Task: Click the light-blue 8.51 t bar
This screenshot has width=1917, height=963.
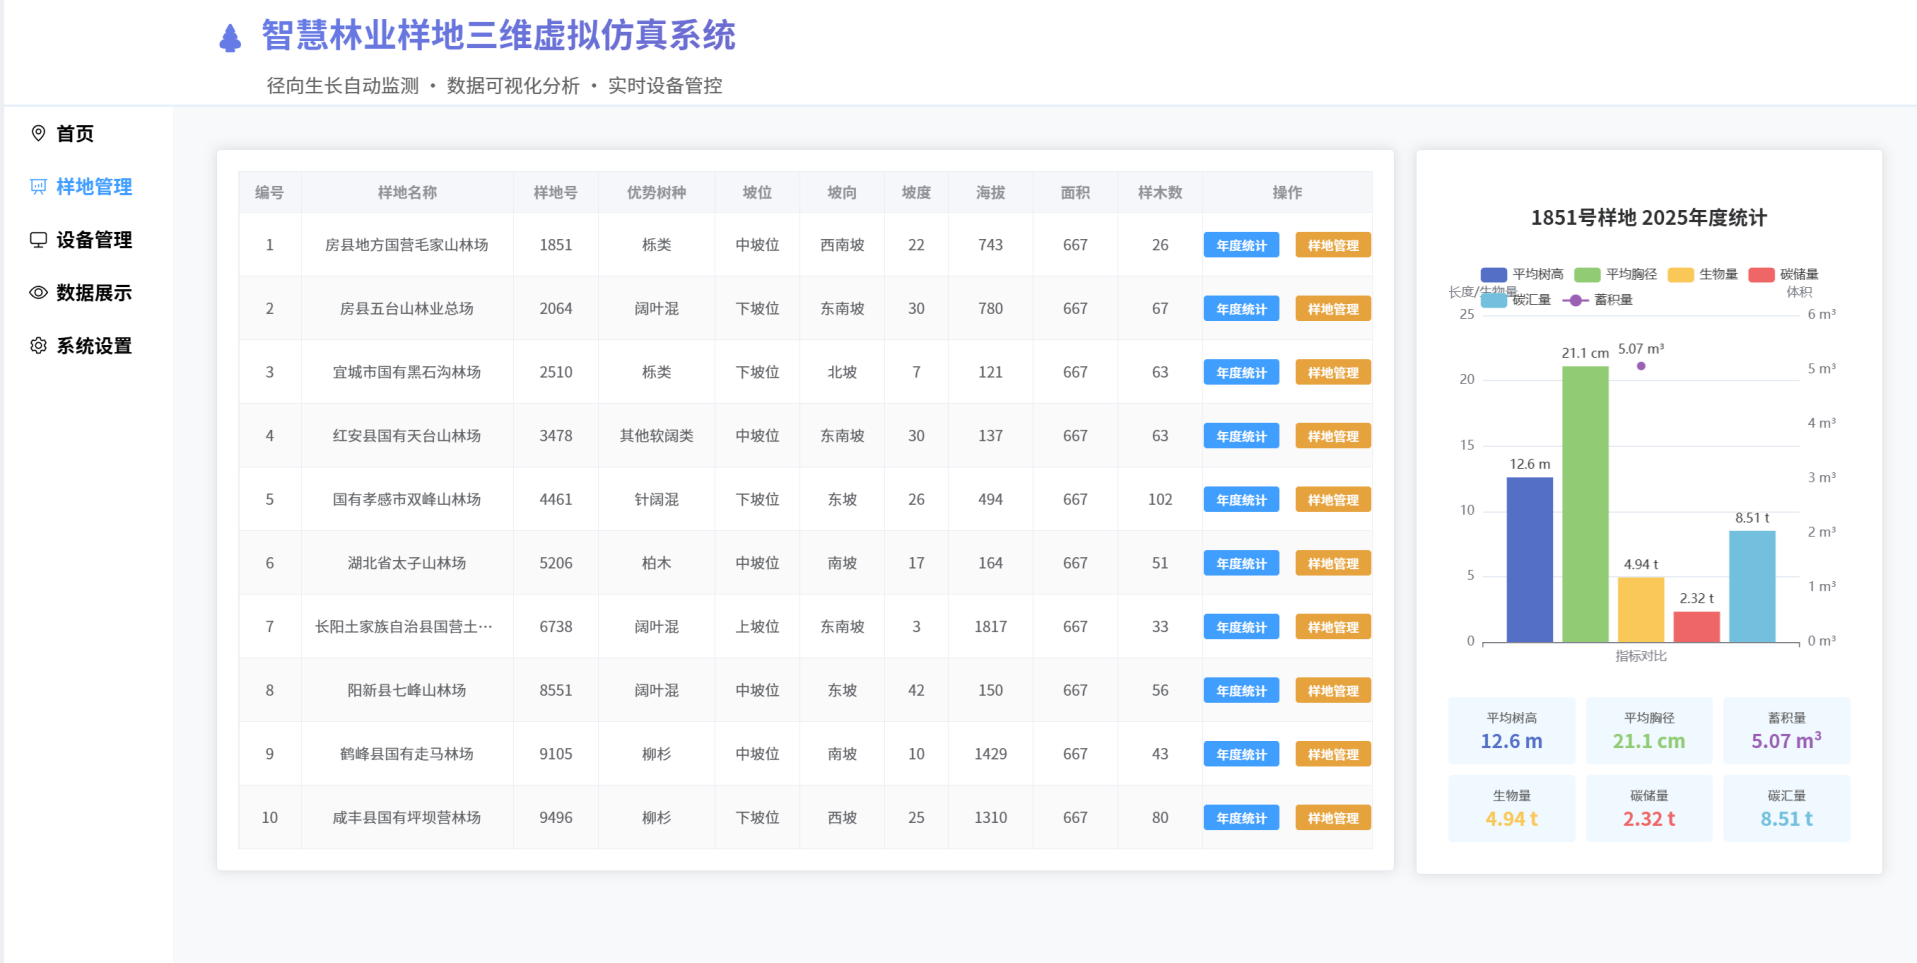Action: [1752, 586]
